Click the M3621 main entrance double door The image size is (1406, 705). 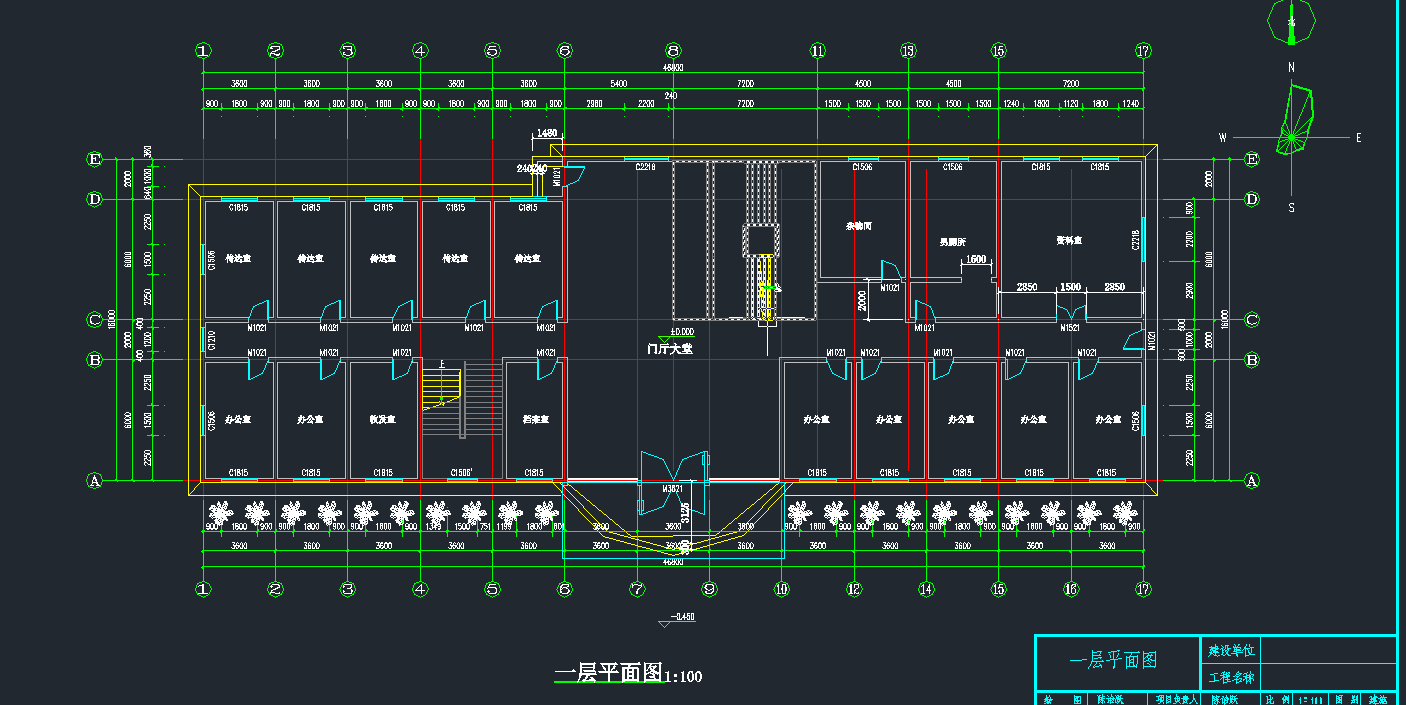(x=674, y=470)
